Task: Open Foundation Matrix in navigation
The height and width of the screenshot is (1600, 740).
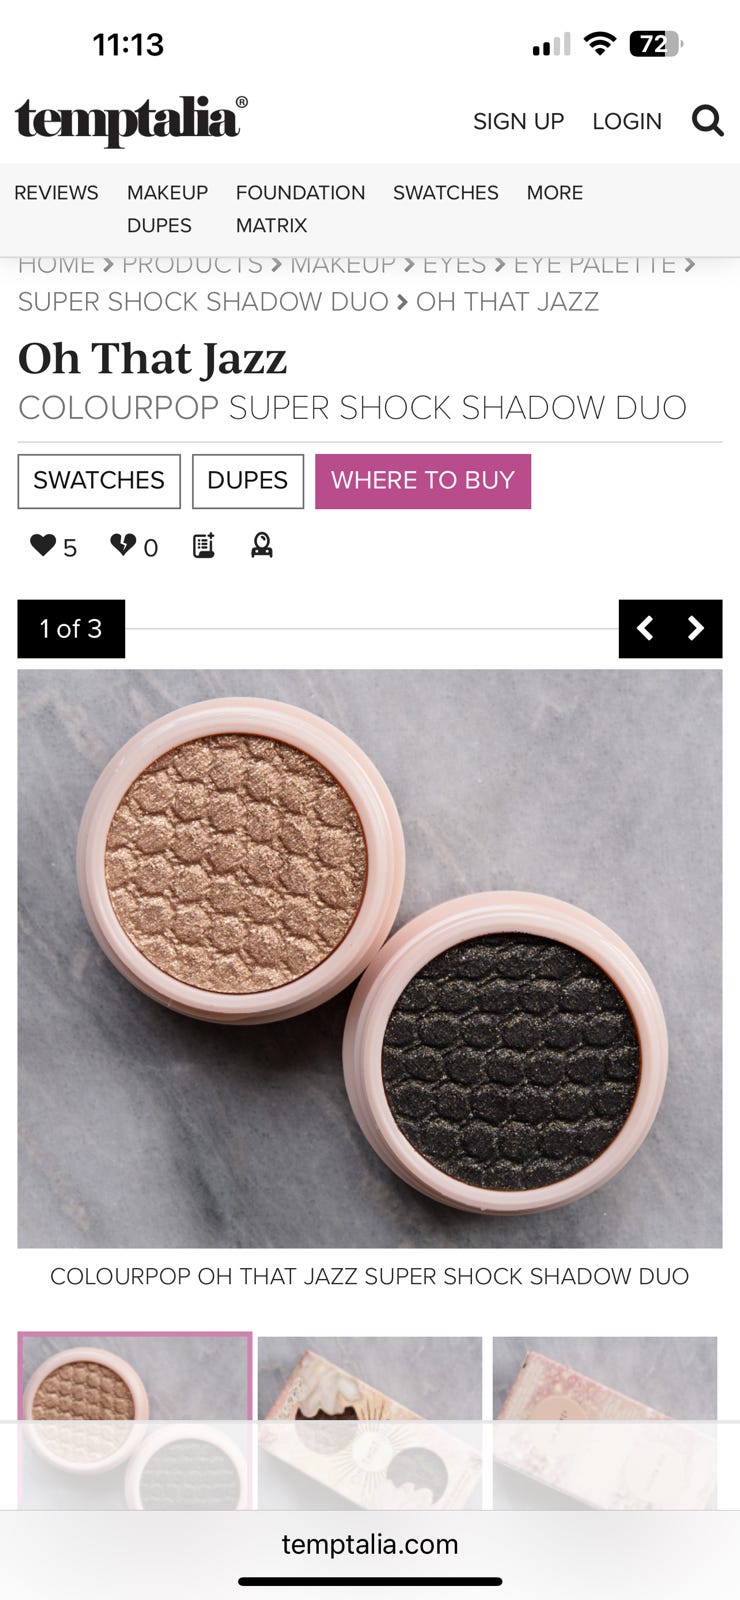Action: [300, 209]
